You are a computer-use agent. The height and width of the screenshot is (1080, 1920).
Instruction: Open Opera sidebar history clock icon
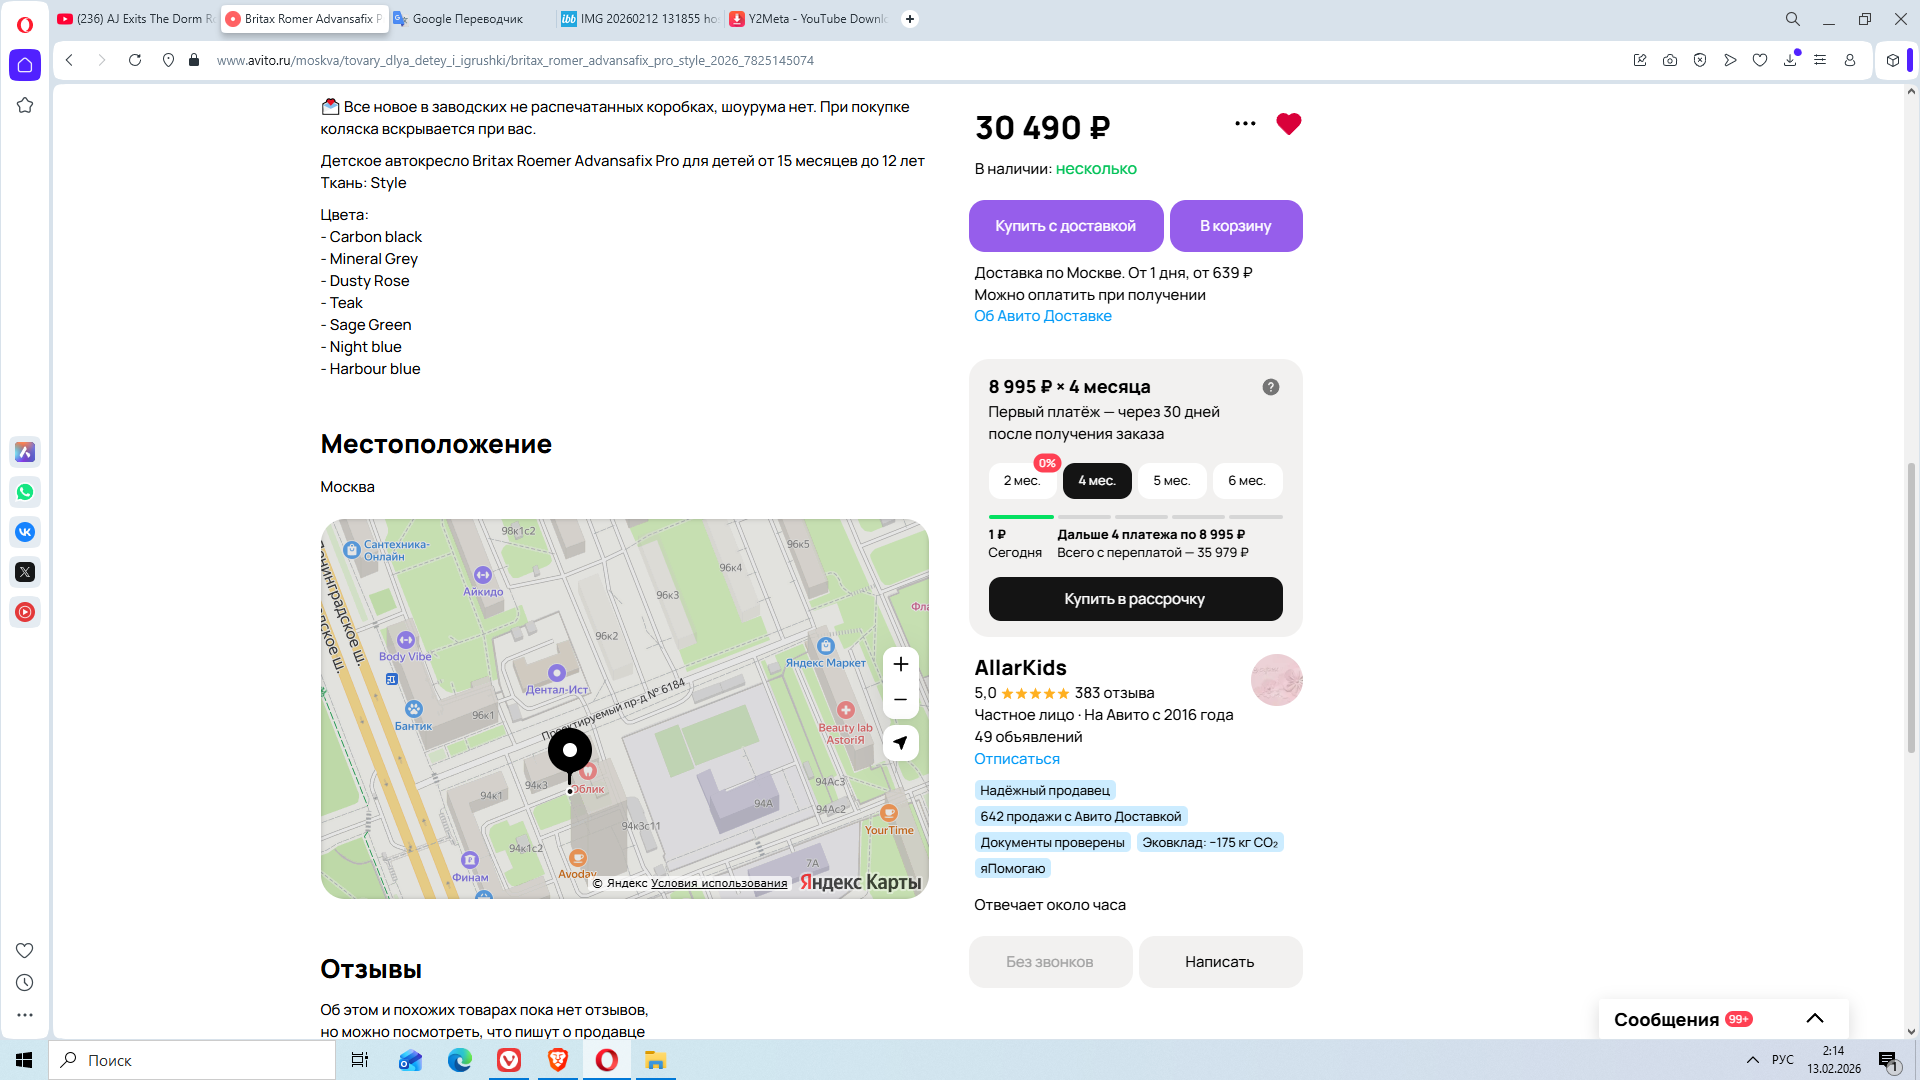(25, 983)
